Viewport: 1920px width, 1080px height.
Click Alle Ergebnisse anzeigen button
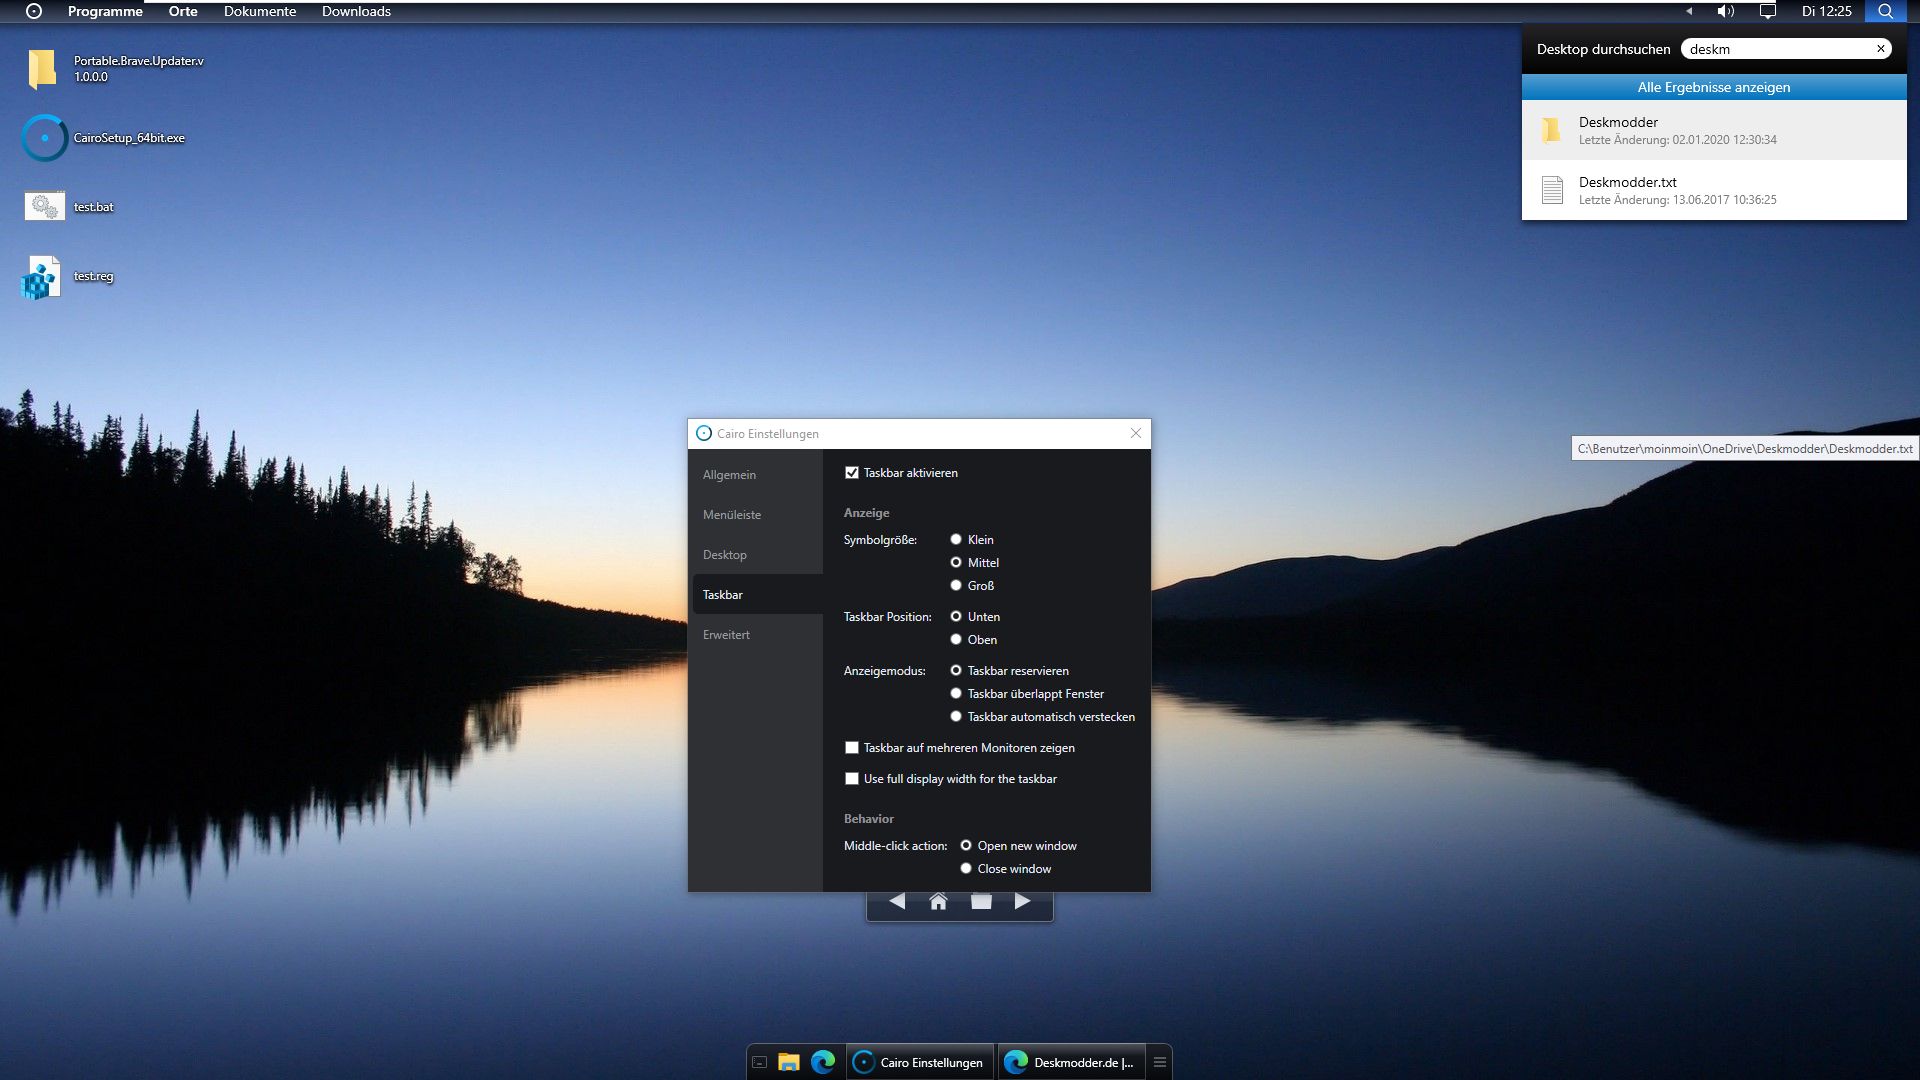1714,87
